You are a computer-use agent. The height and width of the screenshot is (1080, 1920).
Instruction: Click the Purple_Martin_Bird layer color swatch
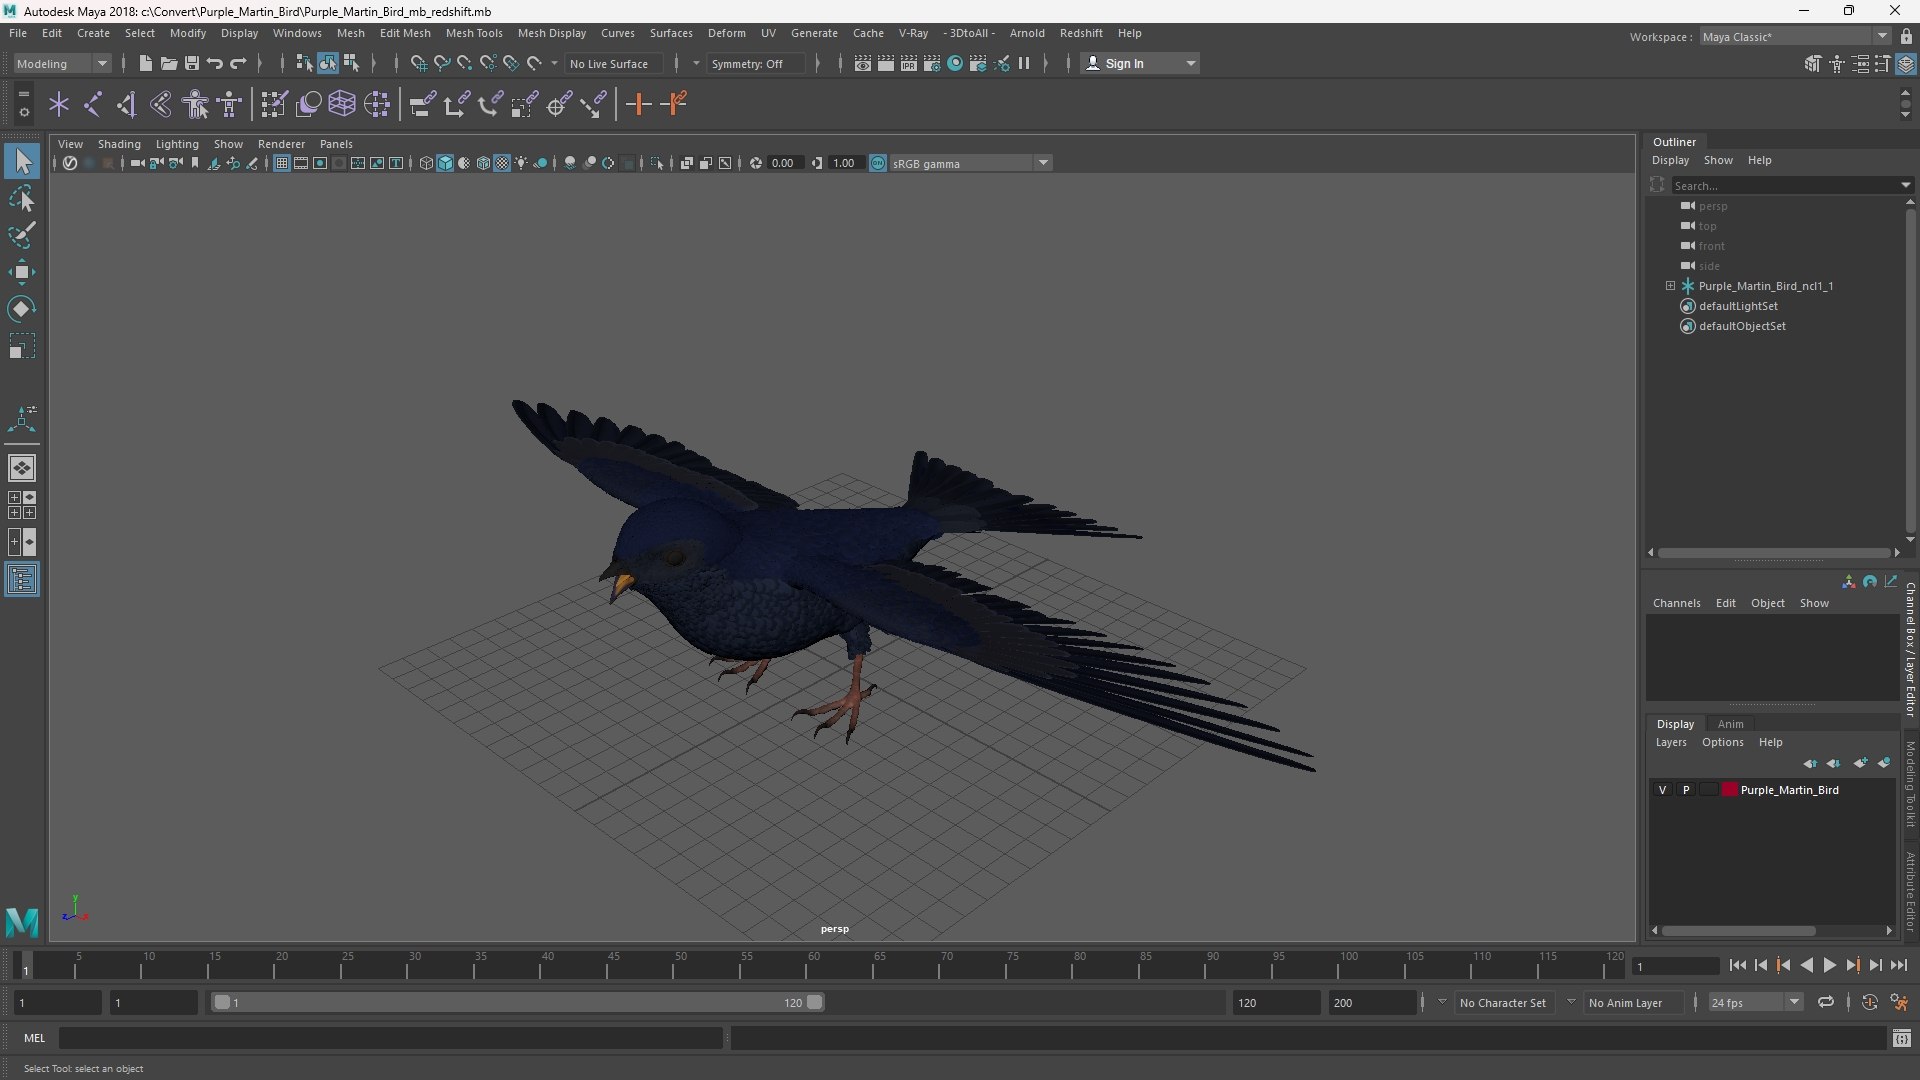(1729, 790)
